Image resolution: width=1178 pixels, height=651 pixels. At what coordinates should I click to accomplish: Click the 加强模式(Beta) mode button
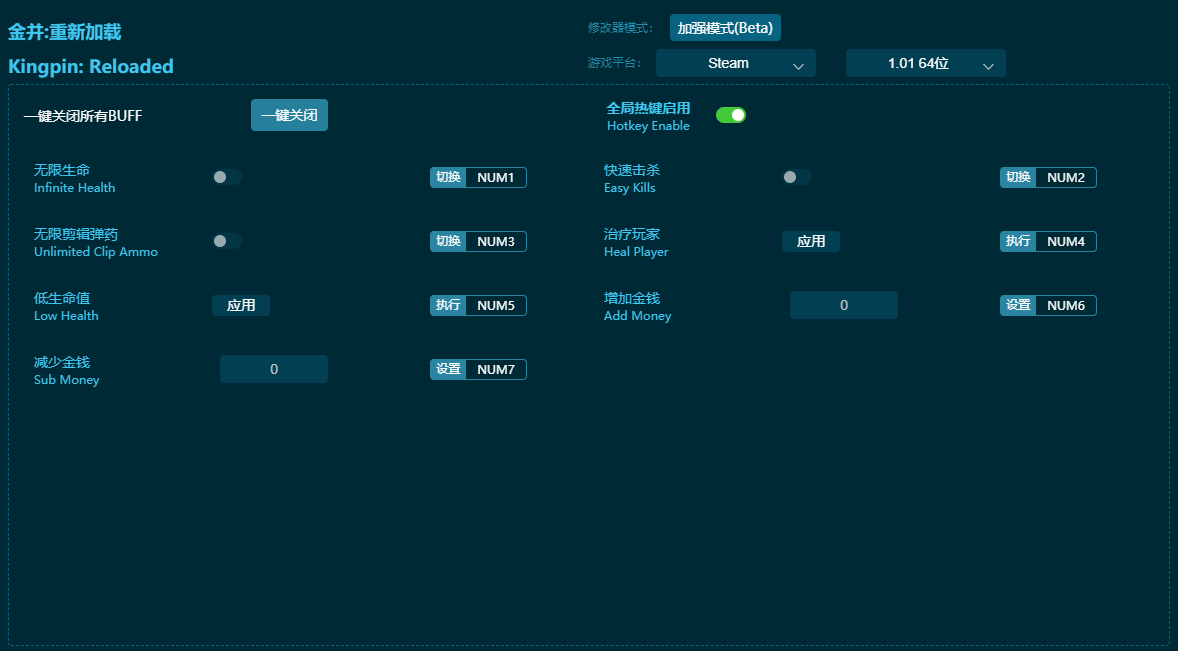point(725,28)
